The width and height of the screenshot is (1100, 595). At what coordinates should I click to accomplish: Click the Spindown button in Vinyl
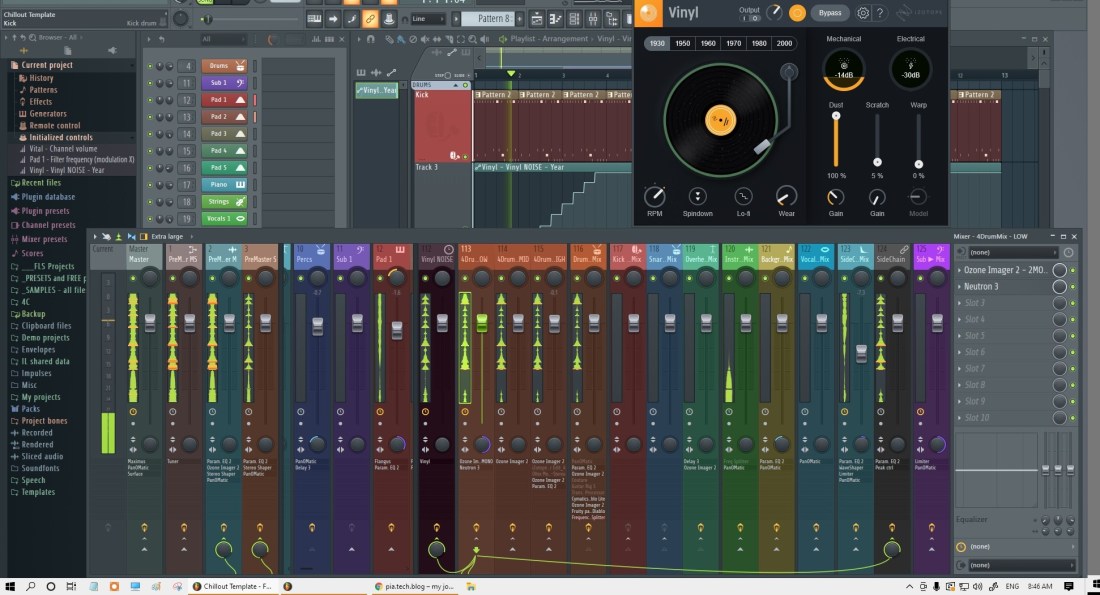(x=698, y=197)
